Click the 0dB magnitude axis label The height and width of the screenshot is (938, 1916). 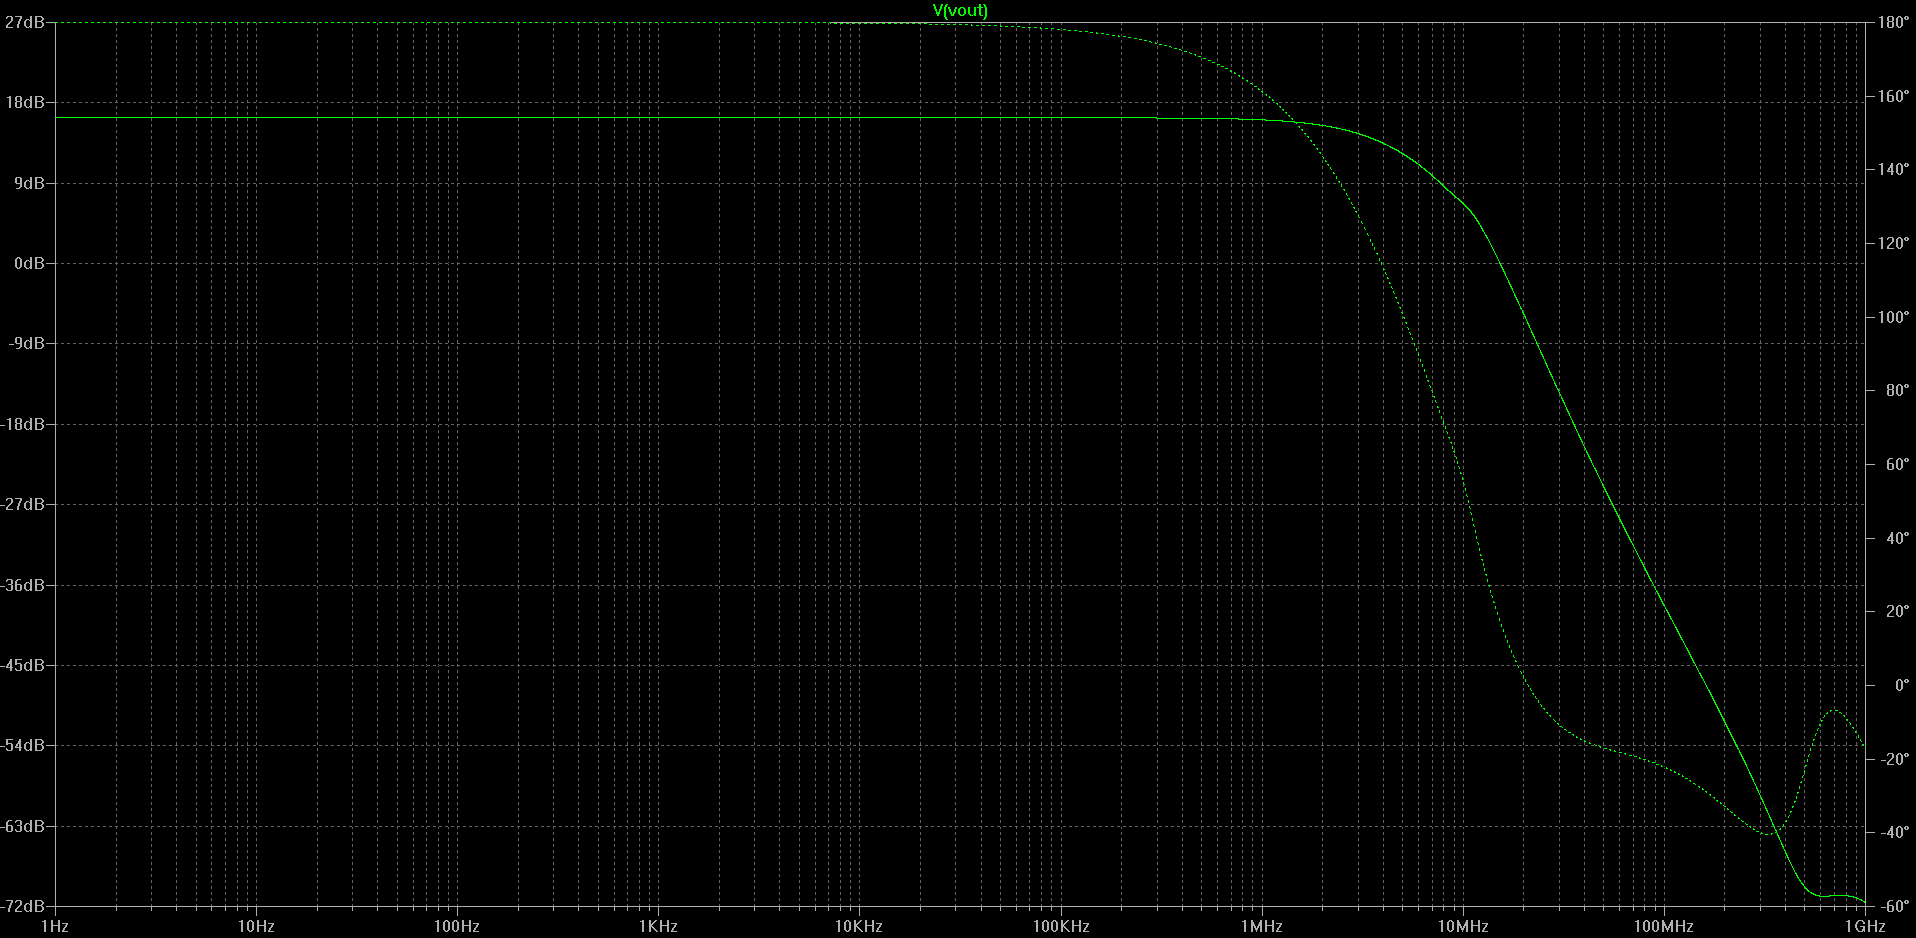click(28, 263)
